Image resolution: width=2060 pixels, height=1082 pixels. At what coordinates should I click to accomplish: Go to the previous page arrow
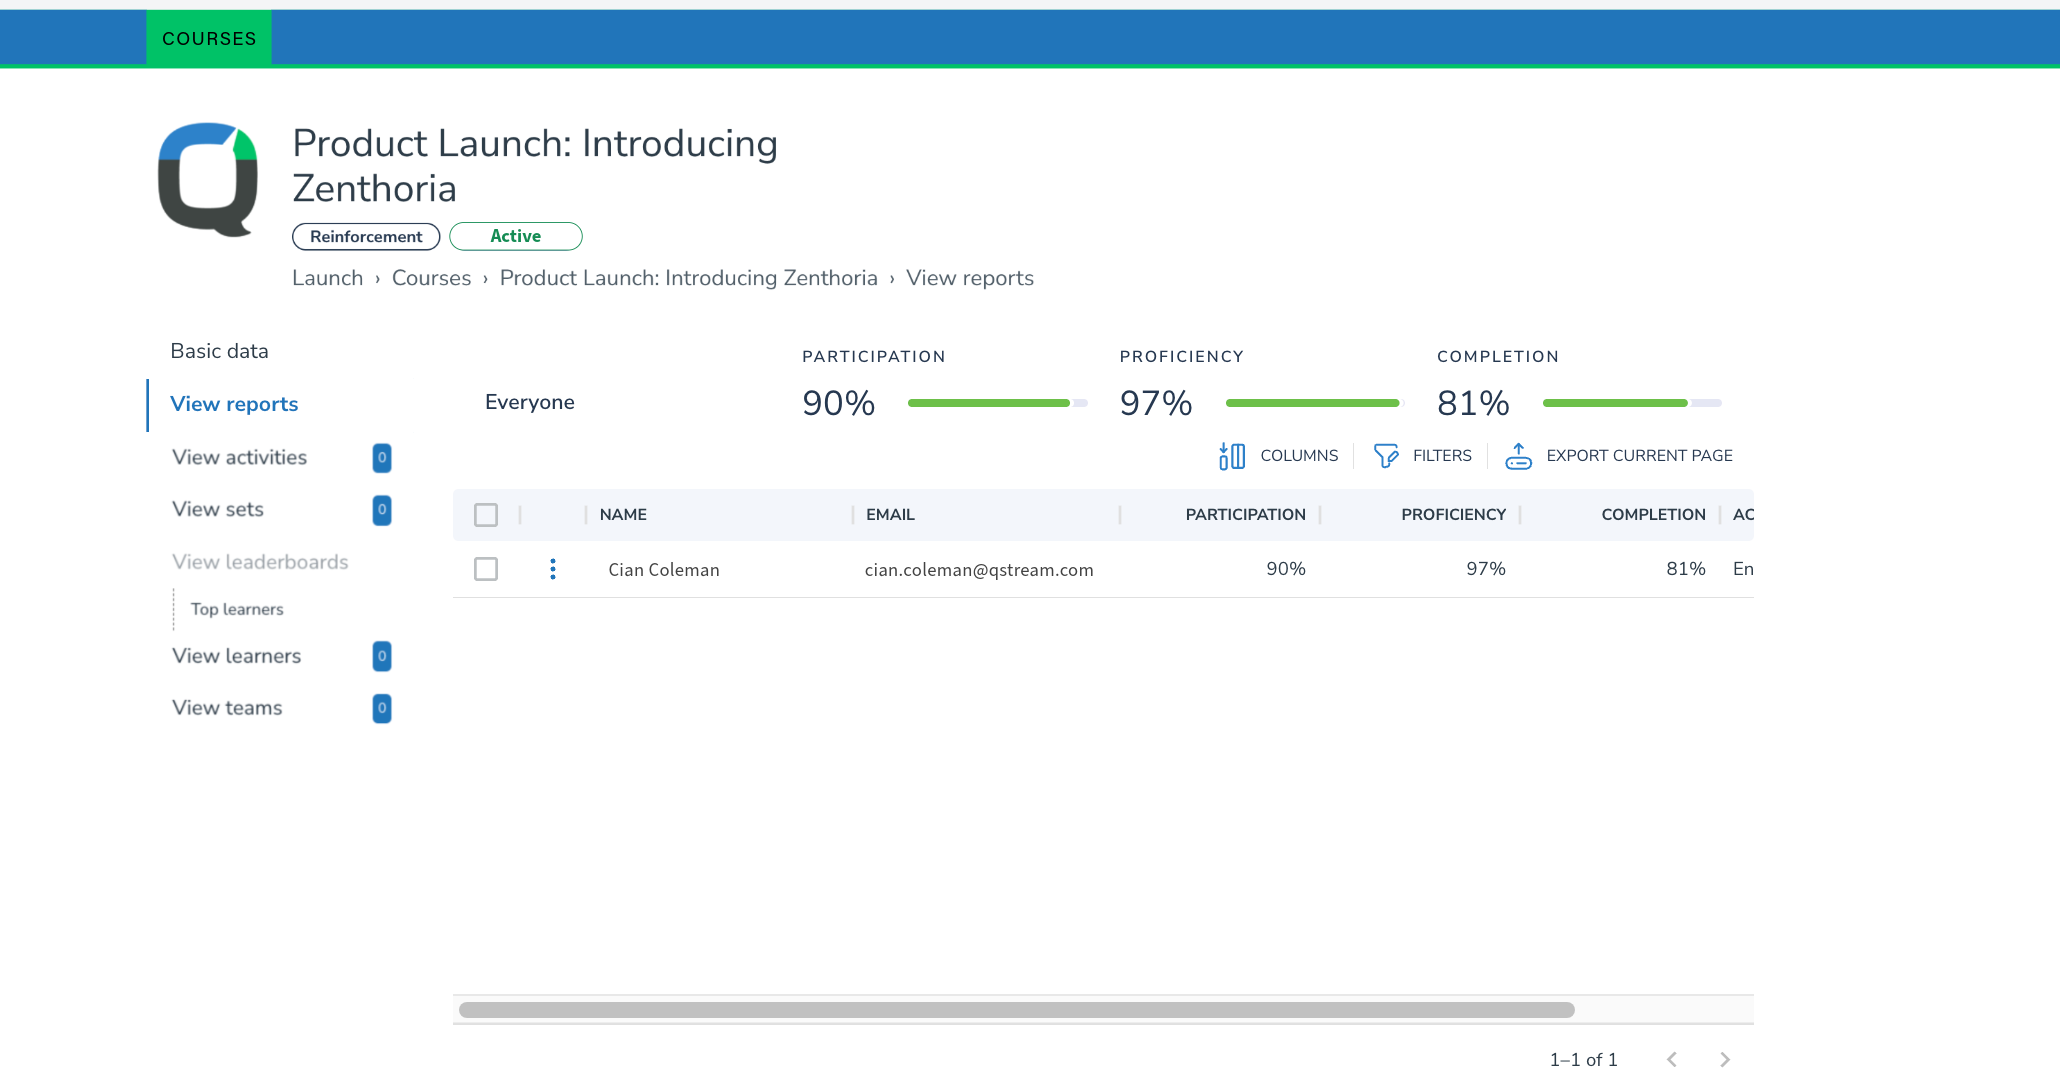[x=1672, y=1059]
